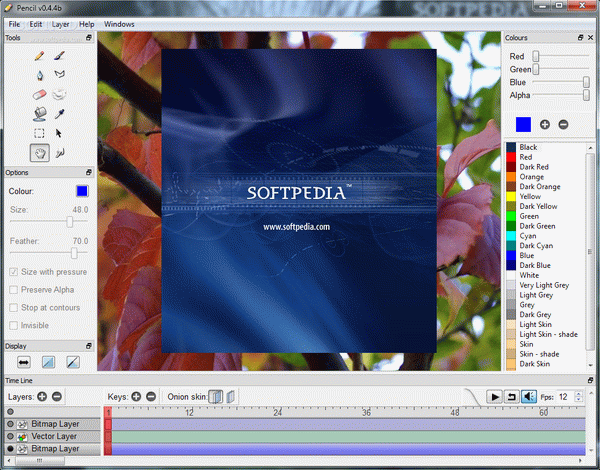Toggle visibility of the Vector Layer
The width and height of the screenshot is (600, 470).
click(10, 436)
